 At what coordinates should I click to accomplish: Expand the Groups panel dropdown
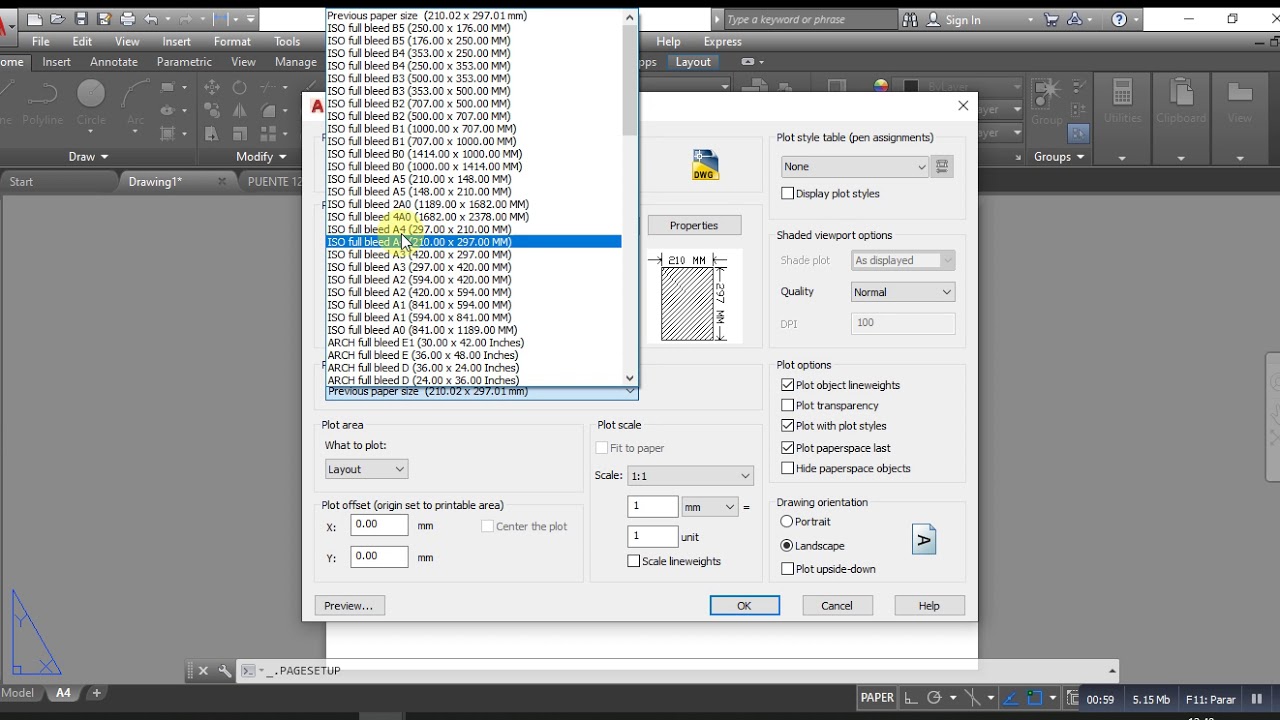click(1060, 157)
